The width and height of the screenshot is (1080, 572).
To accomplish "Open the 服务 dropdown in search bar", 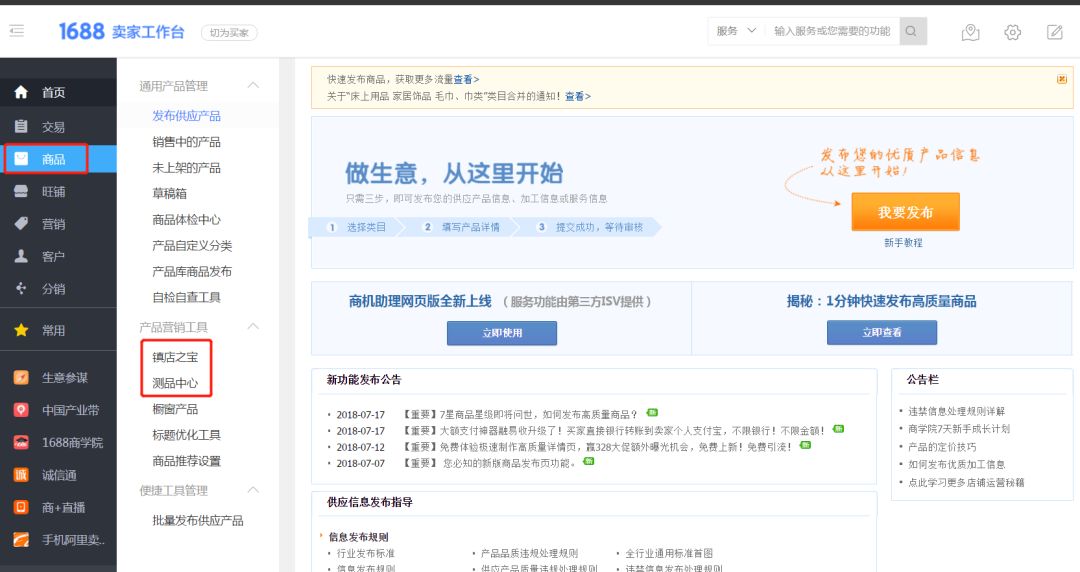I will point(736,31).
